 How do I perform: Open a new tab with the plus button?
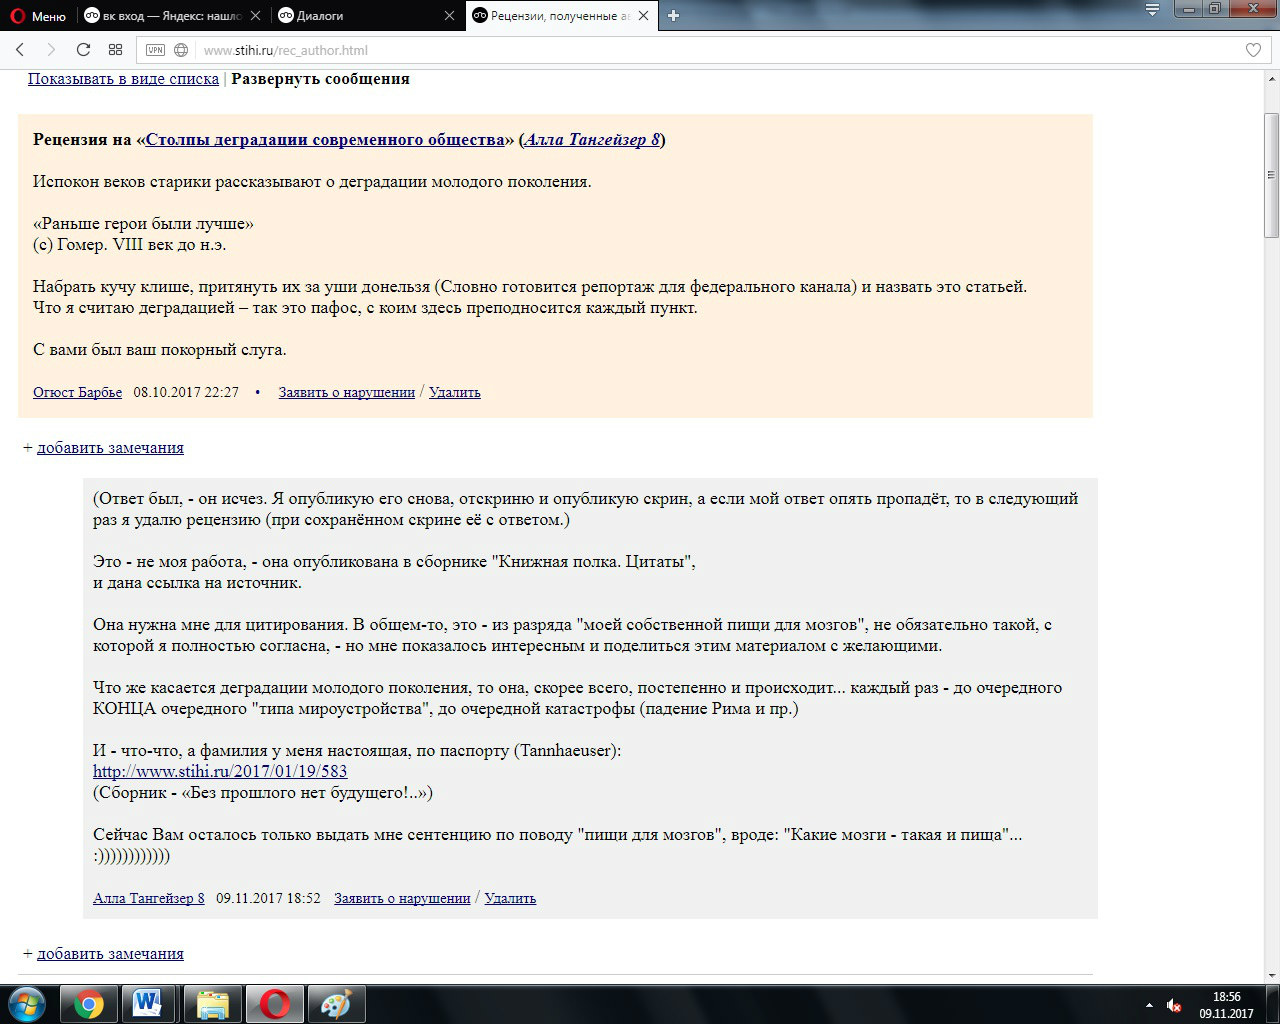[x=673, y=16]
